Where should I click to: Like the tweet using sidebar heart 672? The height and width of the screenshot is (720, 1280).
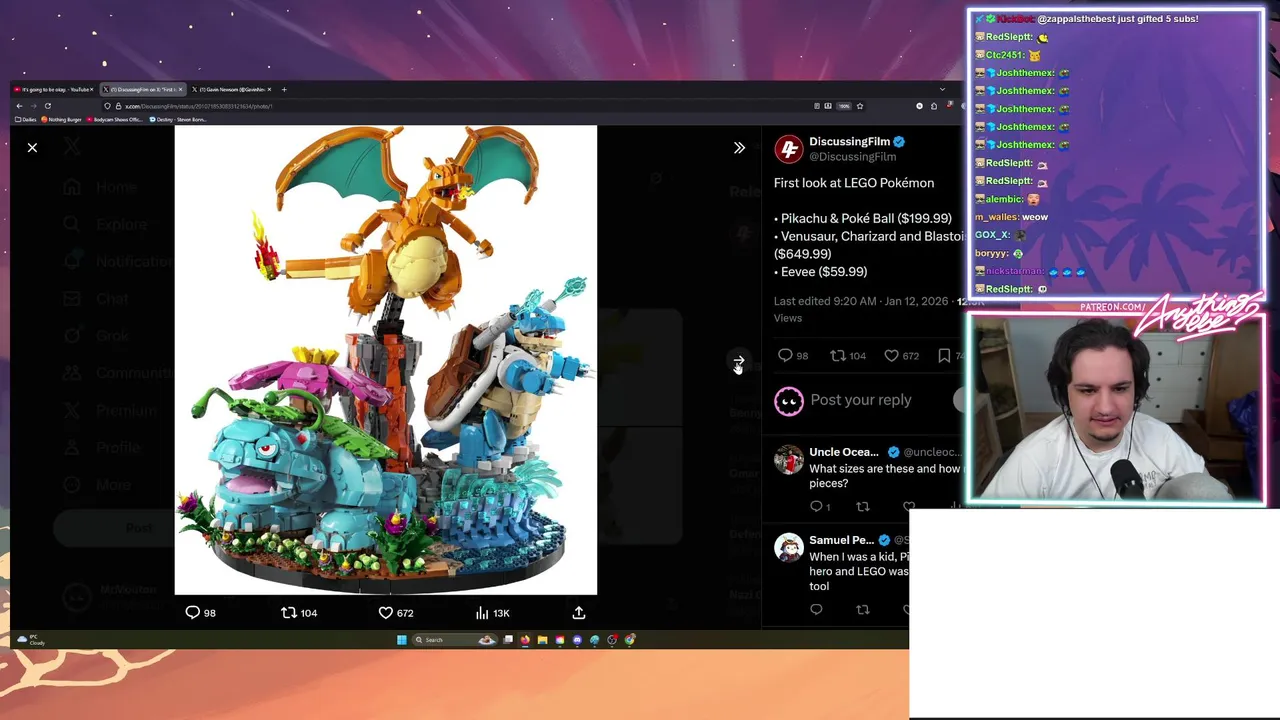[x=892, y=356]
